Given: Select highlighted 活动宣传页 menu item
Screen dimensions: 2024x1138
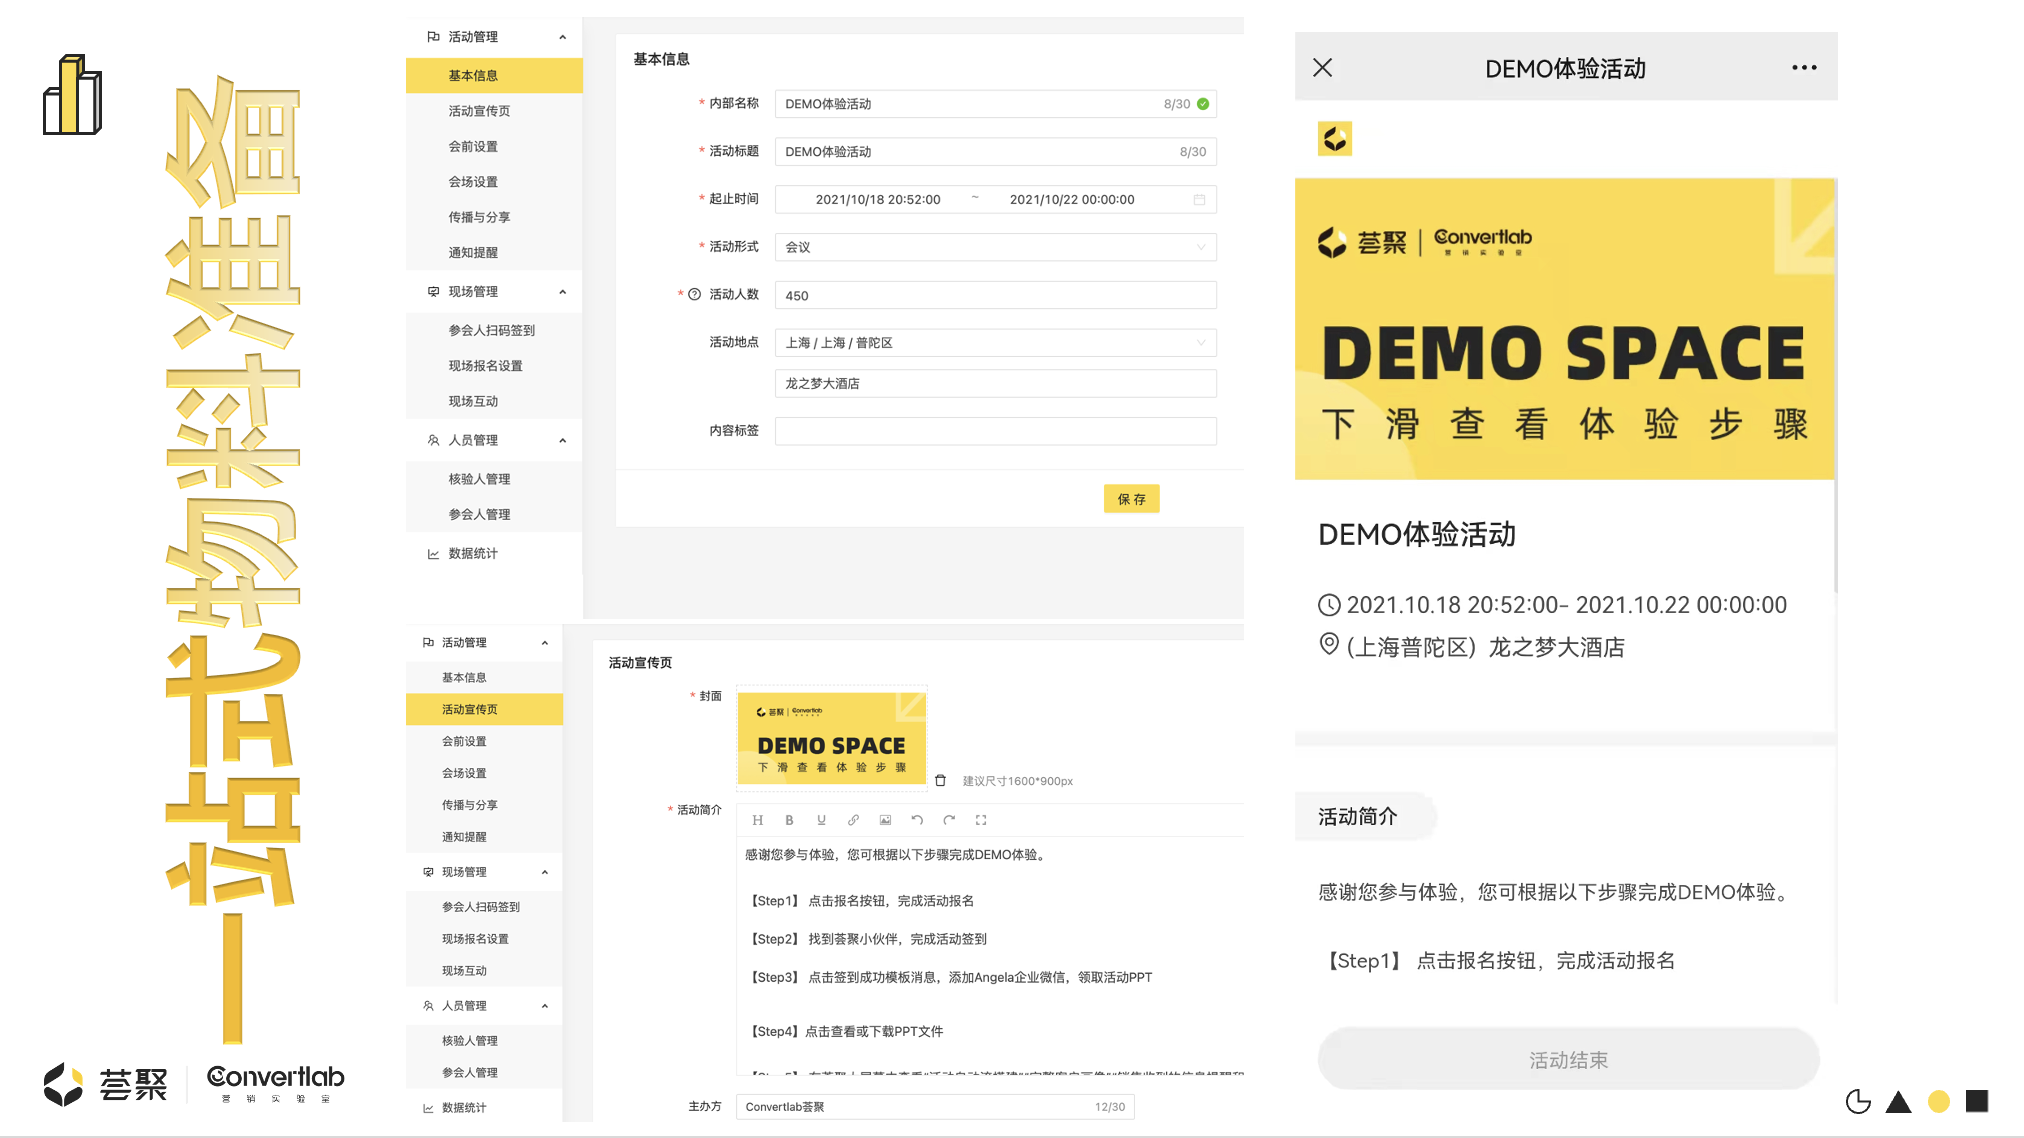Looking at the screenshot, I should 484,709.
